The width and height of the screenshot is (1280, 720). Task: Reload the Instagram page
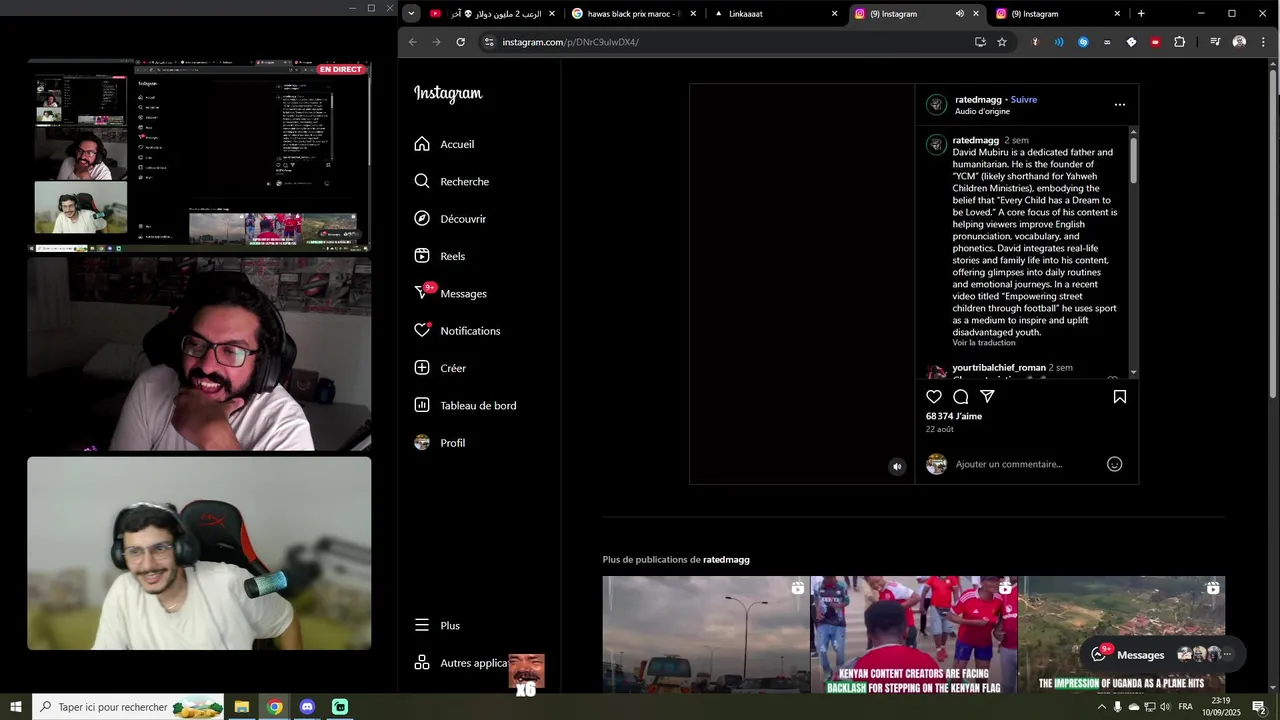click(x=460, y=42)
